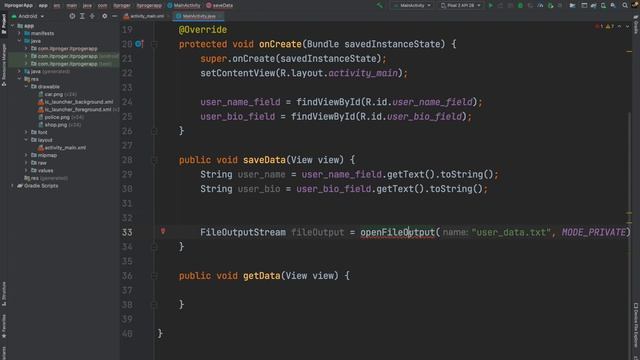Go to the previous highlighted error arrow

point(619,26)
